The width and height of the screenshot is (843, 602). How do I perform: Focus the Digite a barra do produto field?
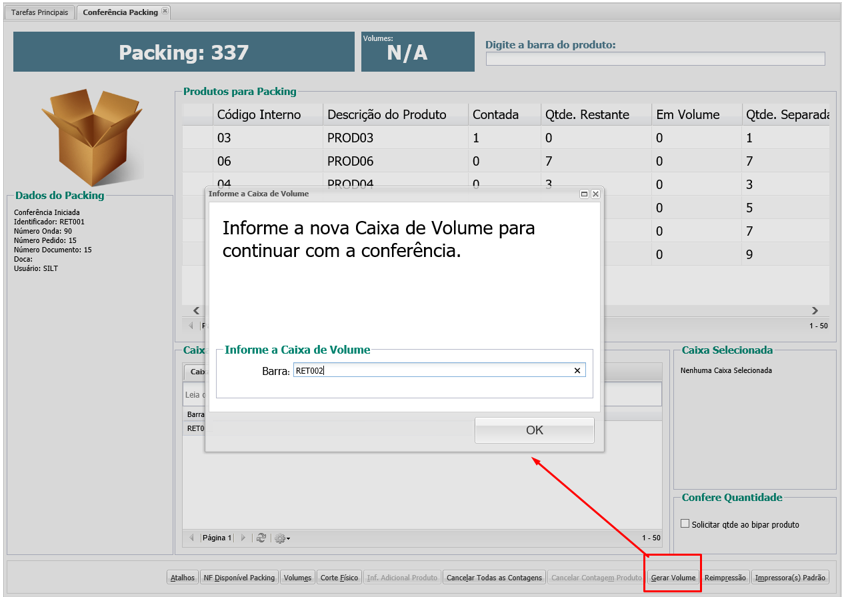(655, 59)
